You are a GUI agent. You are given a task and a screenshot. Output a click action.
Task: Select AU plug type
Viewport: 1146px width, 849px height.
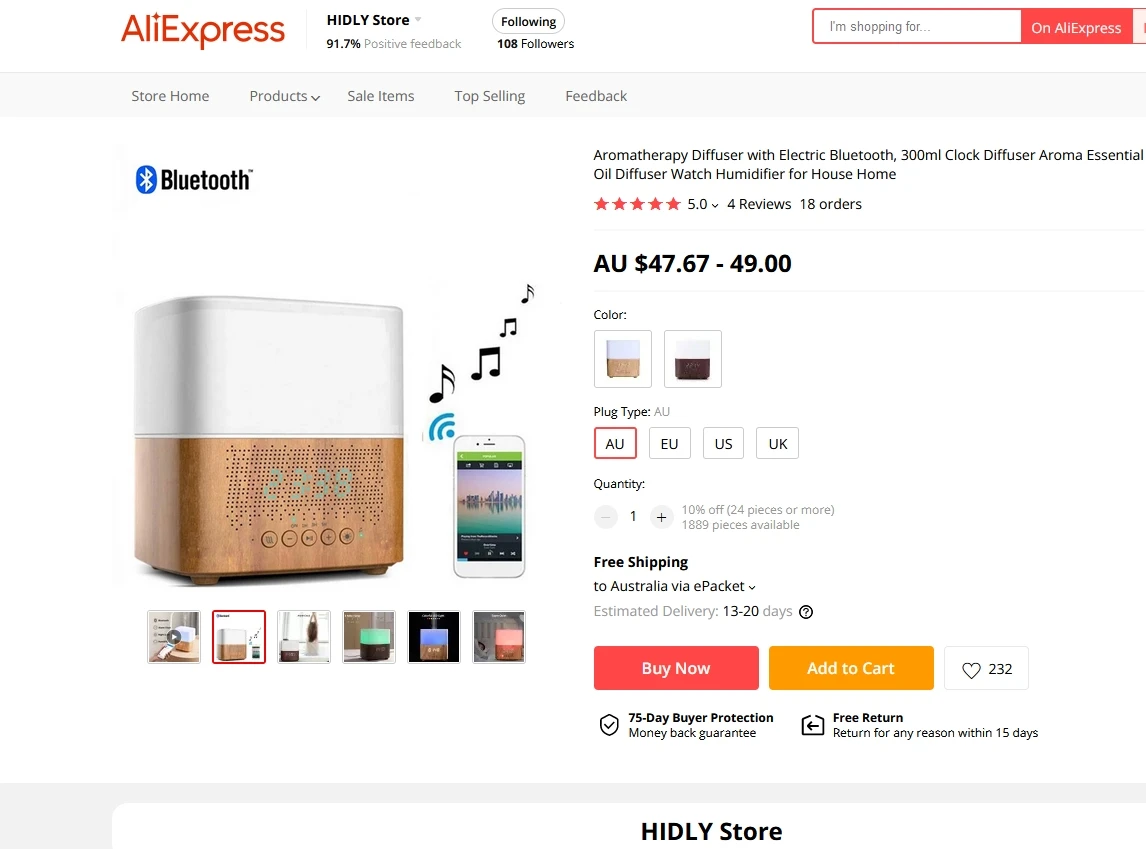click(615, 443)
